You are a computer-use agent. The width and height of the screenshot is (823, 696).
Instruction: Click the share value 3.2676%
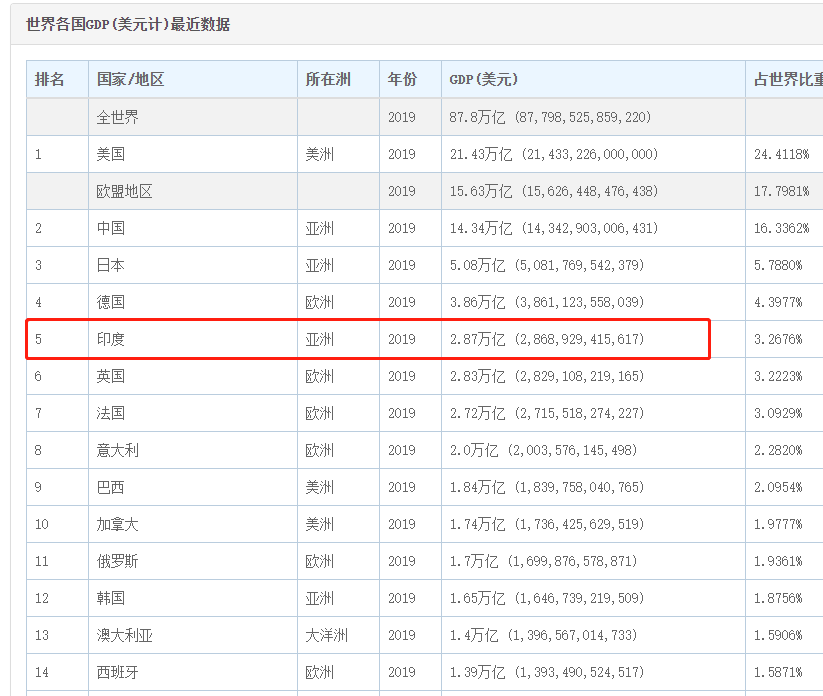click(778, 339)
